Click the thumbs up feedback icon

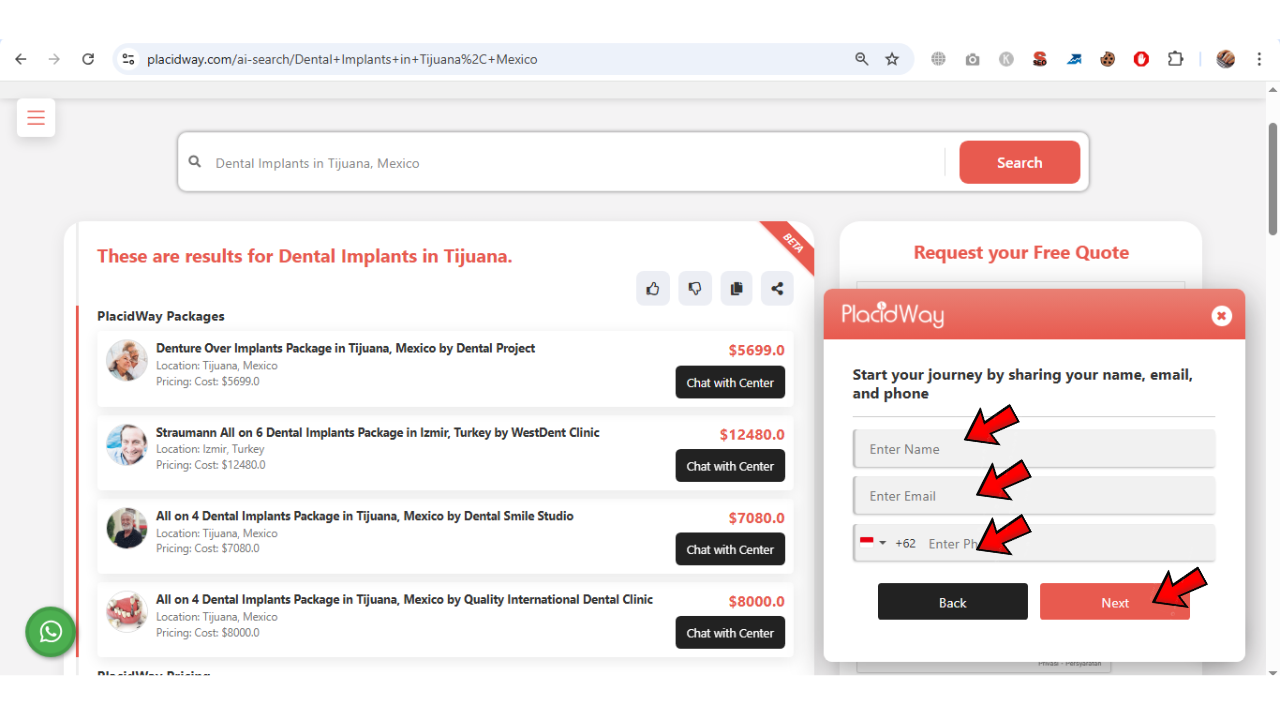tap(653, 288)
